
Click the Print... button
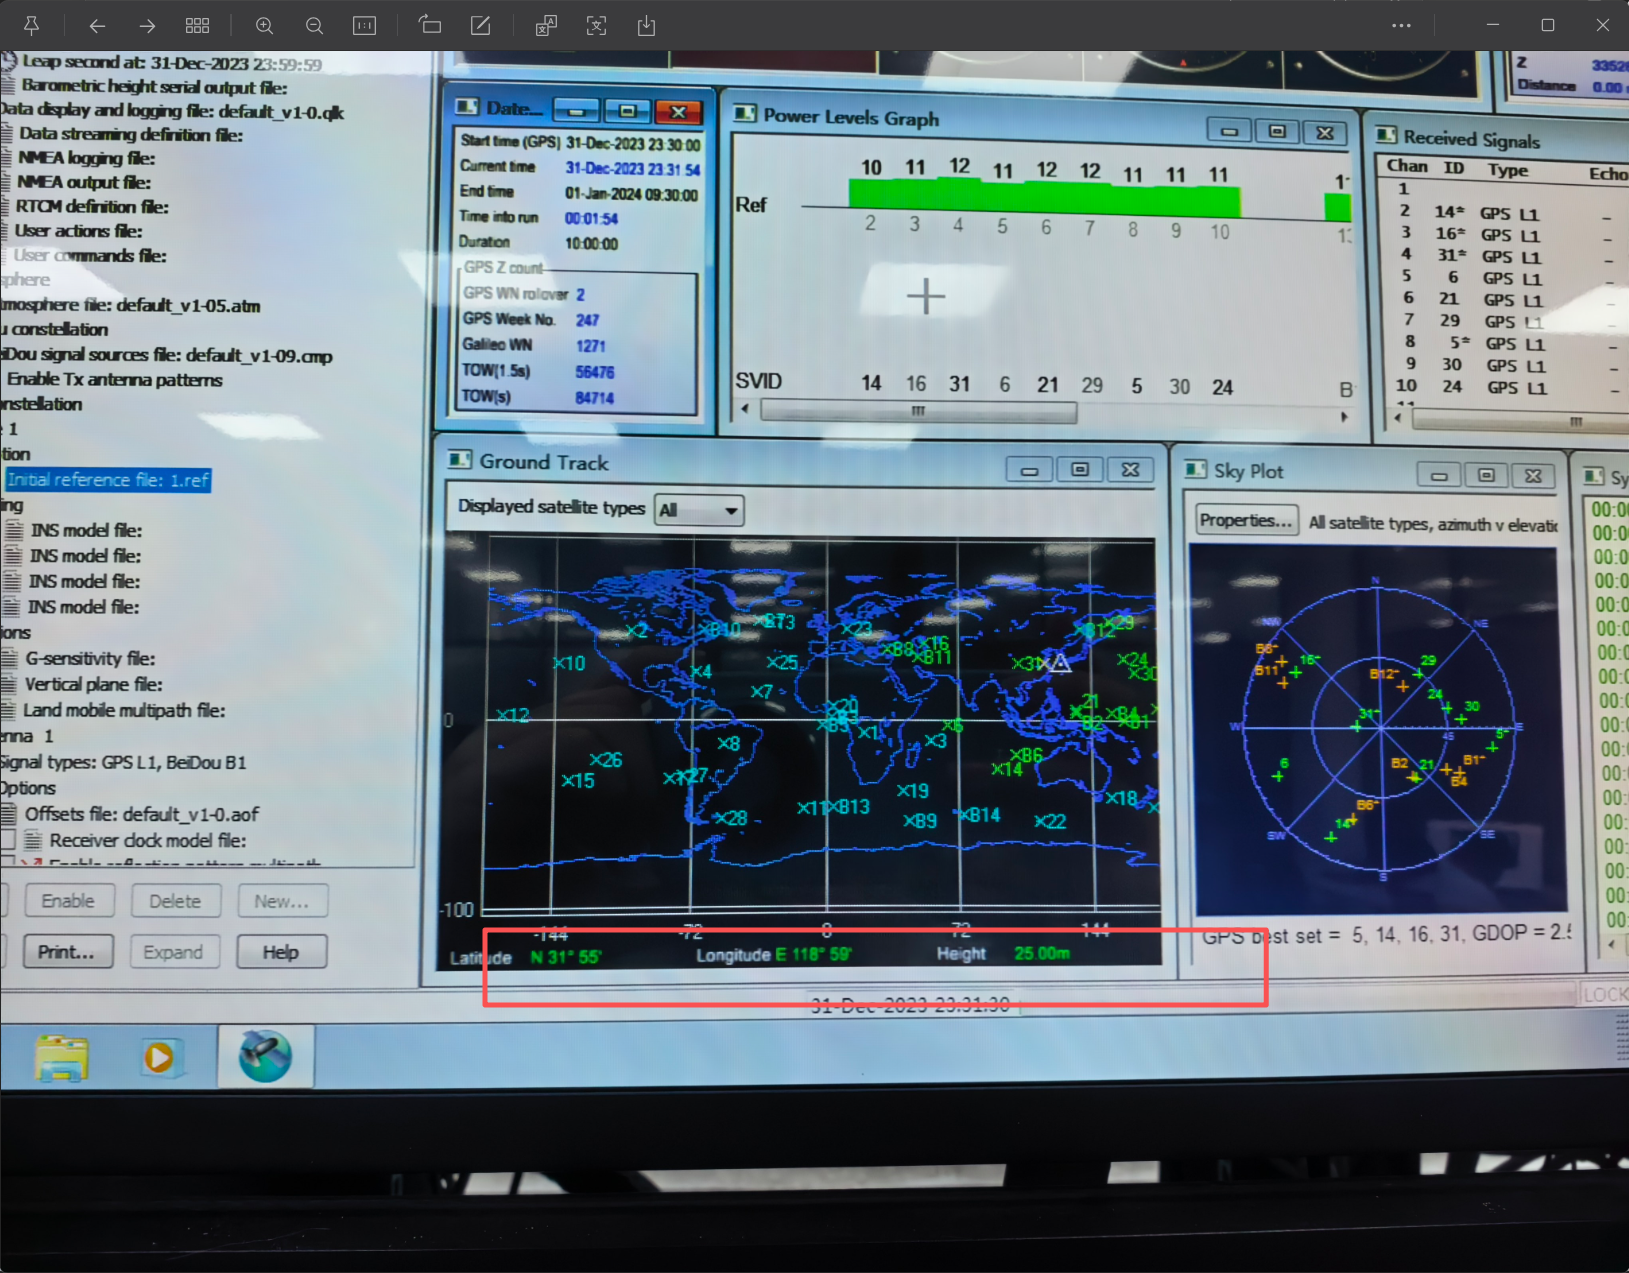point(67,952)
